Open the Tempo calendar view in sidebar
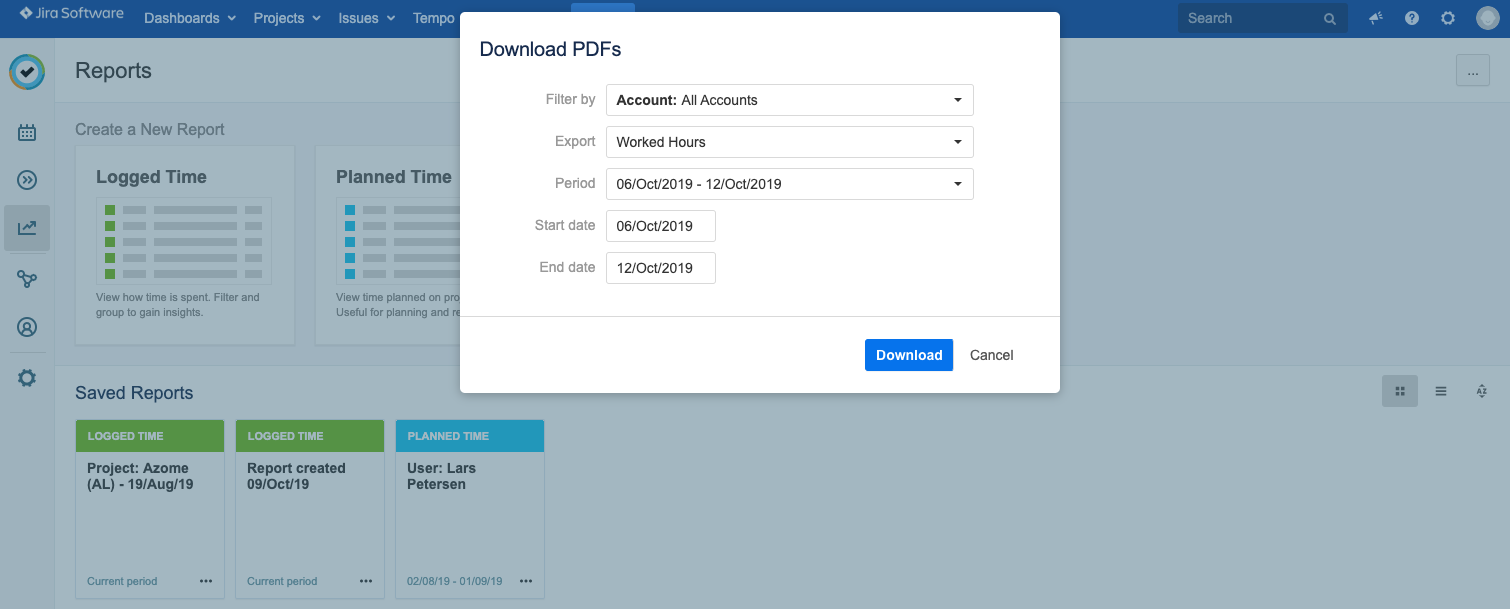1510x609 pixels. (27, 131)
